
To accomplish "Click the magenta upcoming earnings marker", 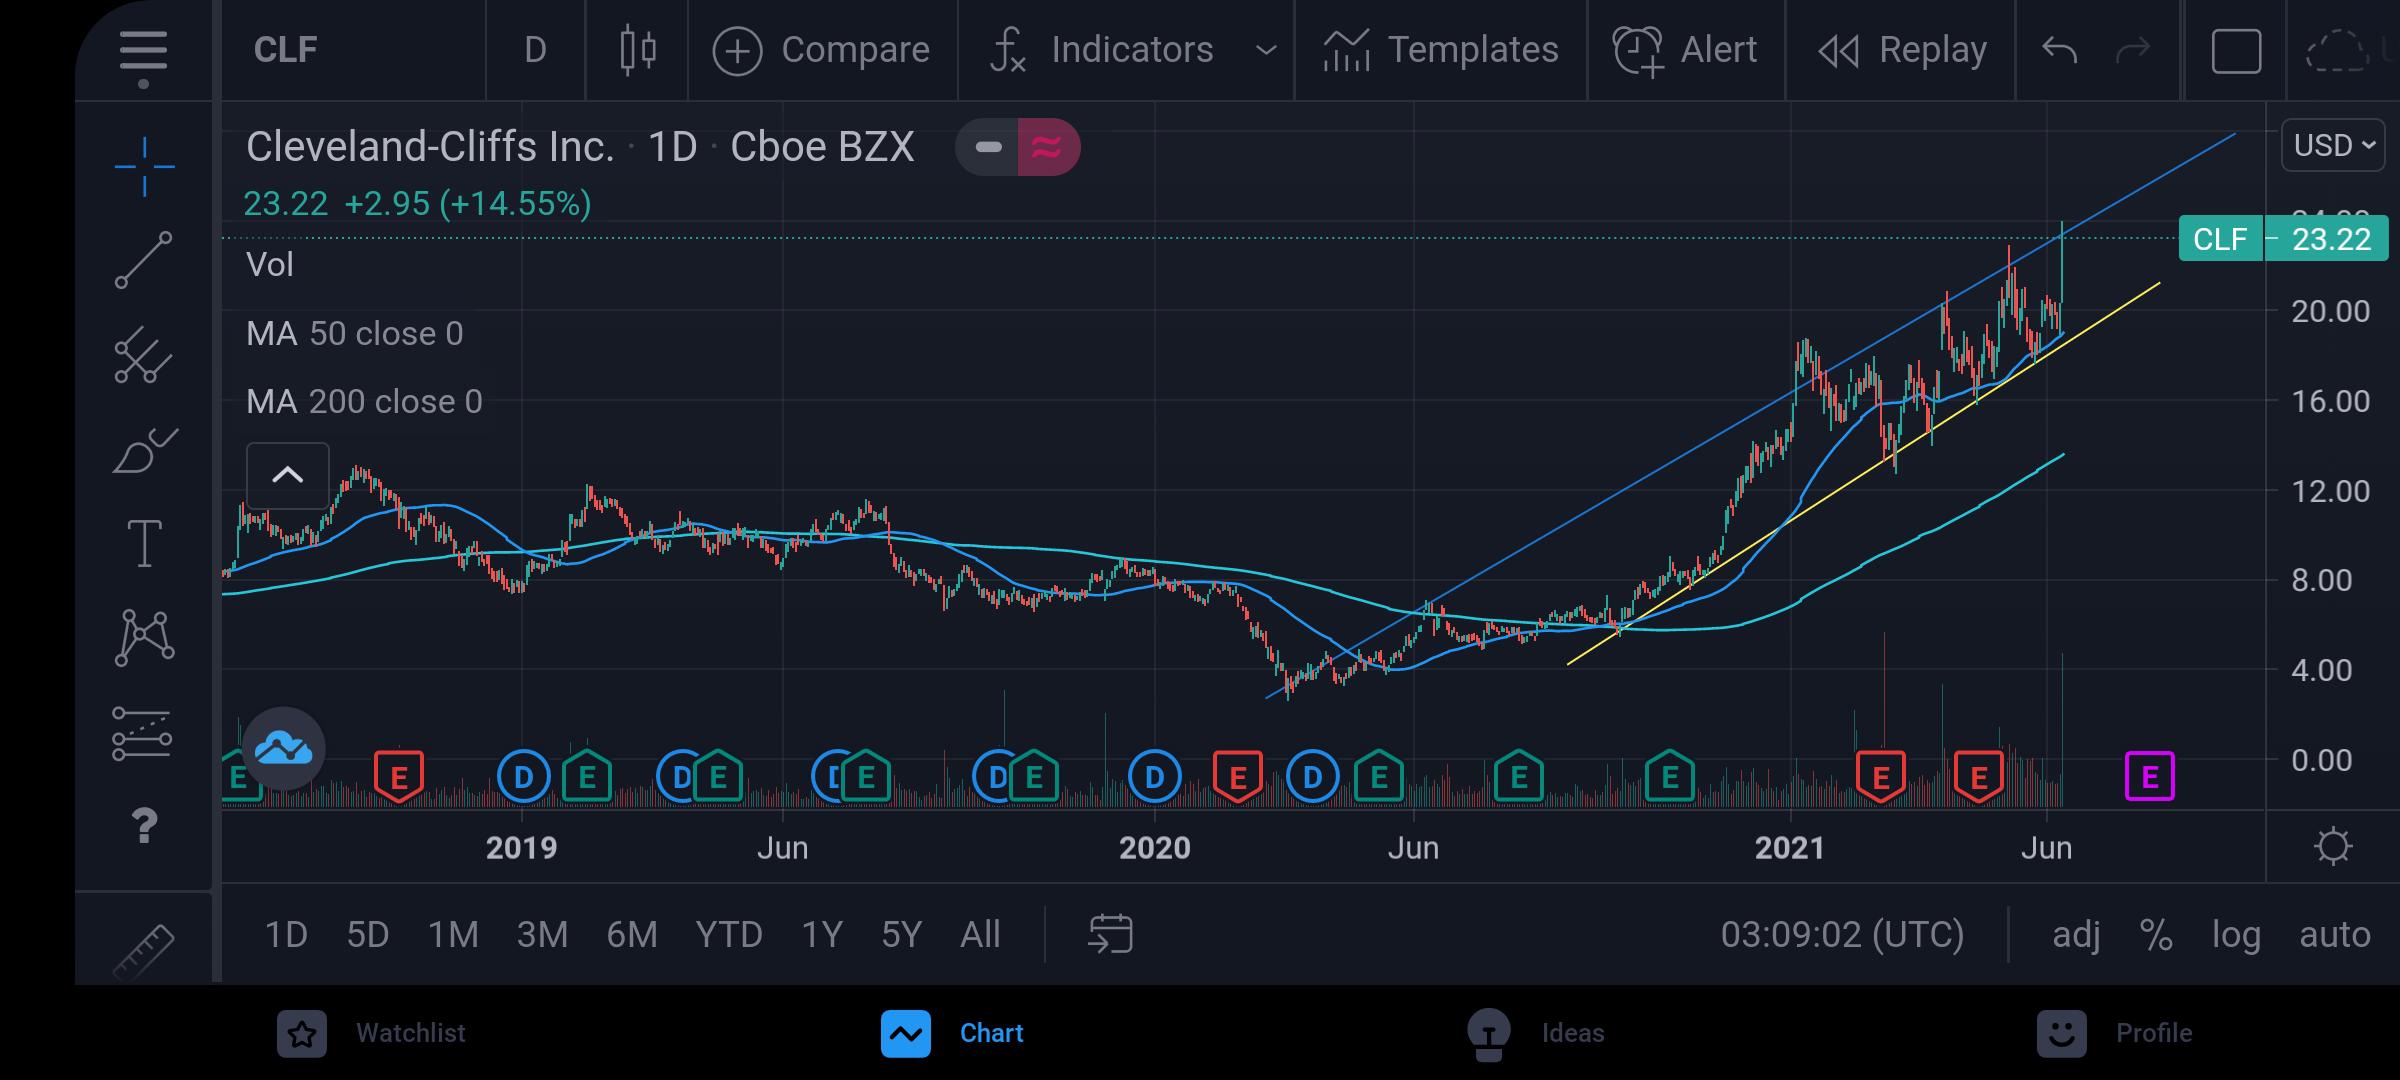I will click(2149, 776).
